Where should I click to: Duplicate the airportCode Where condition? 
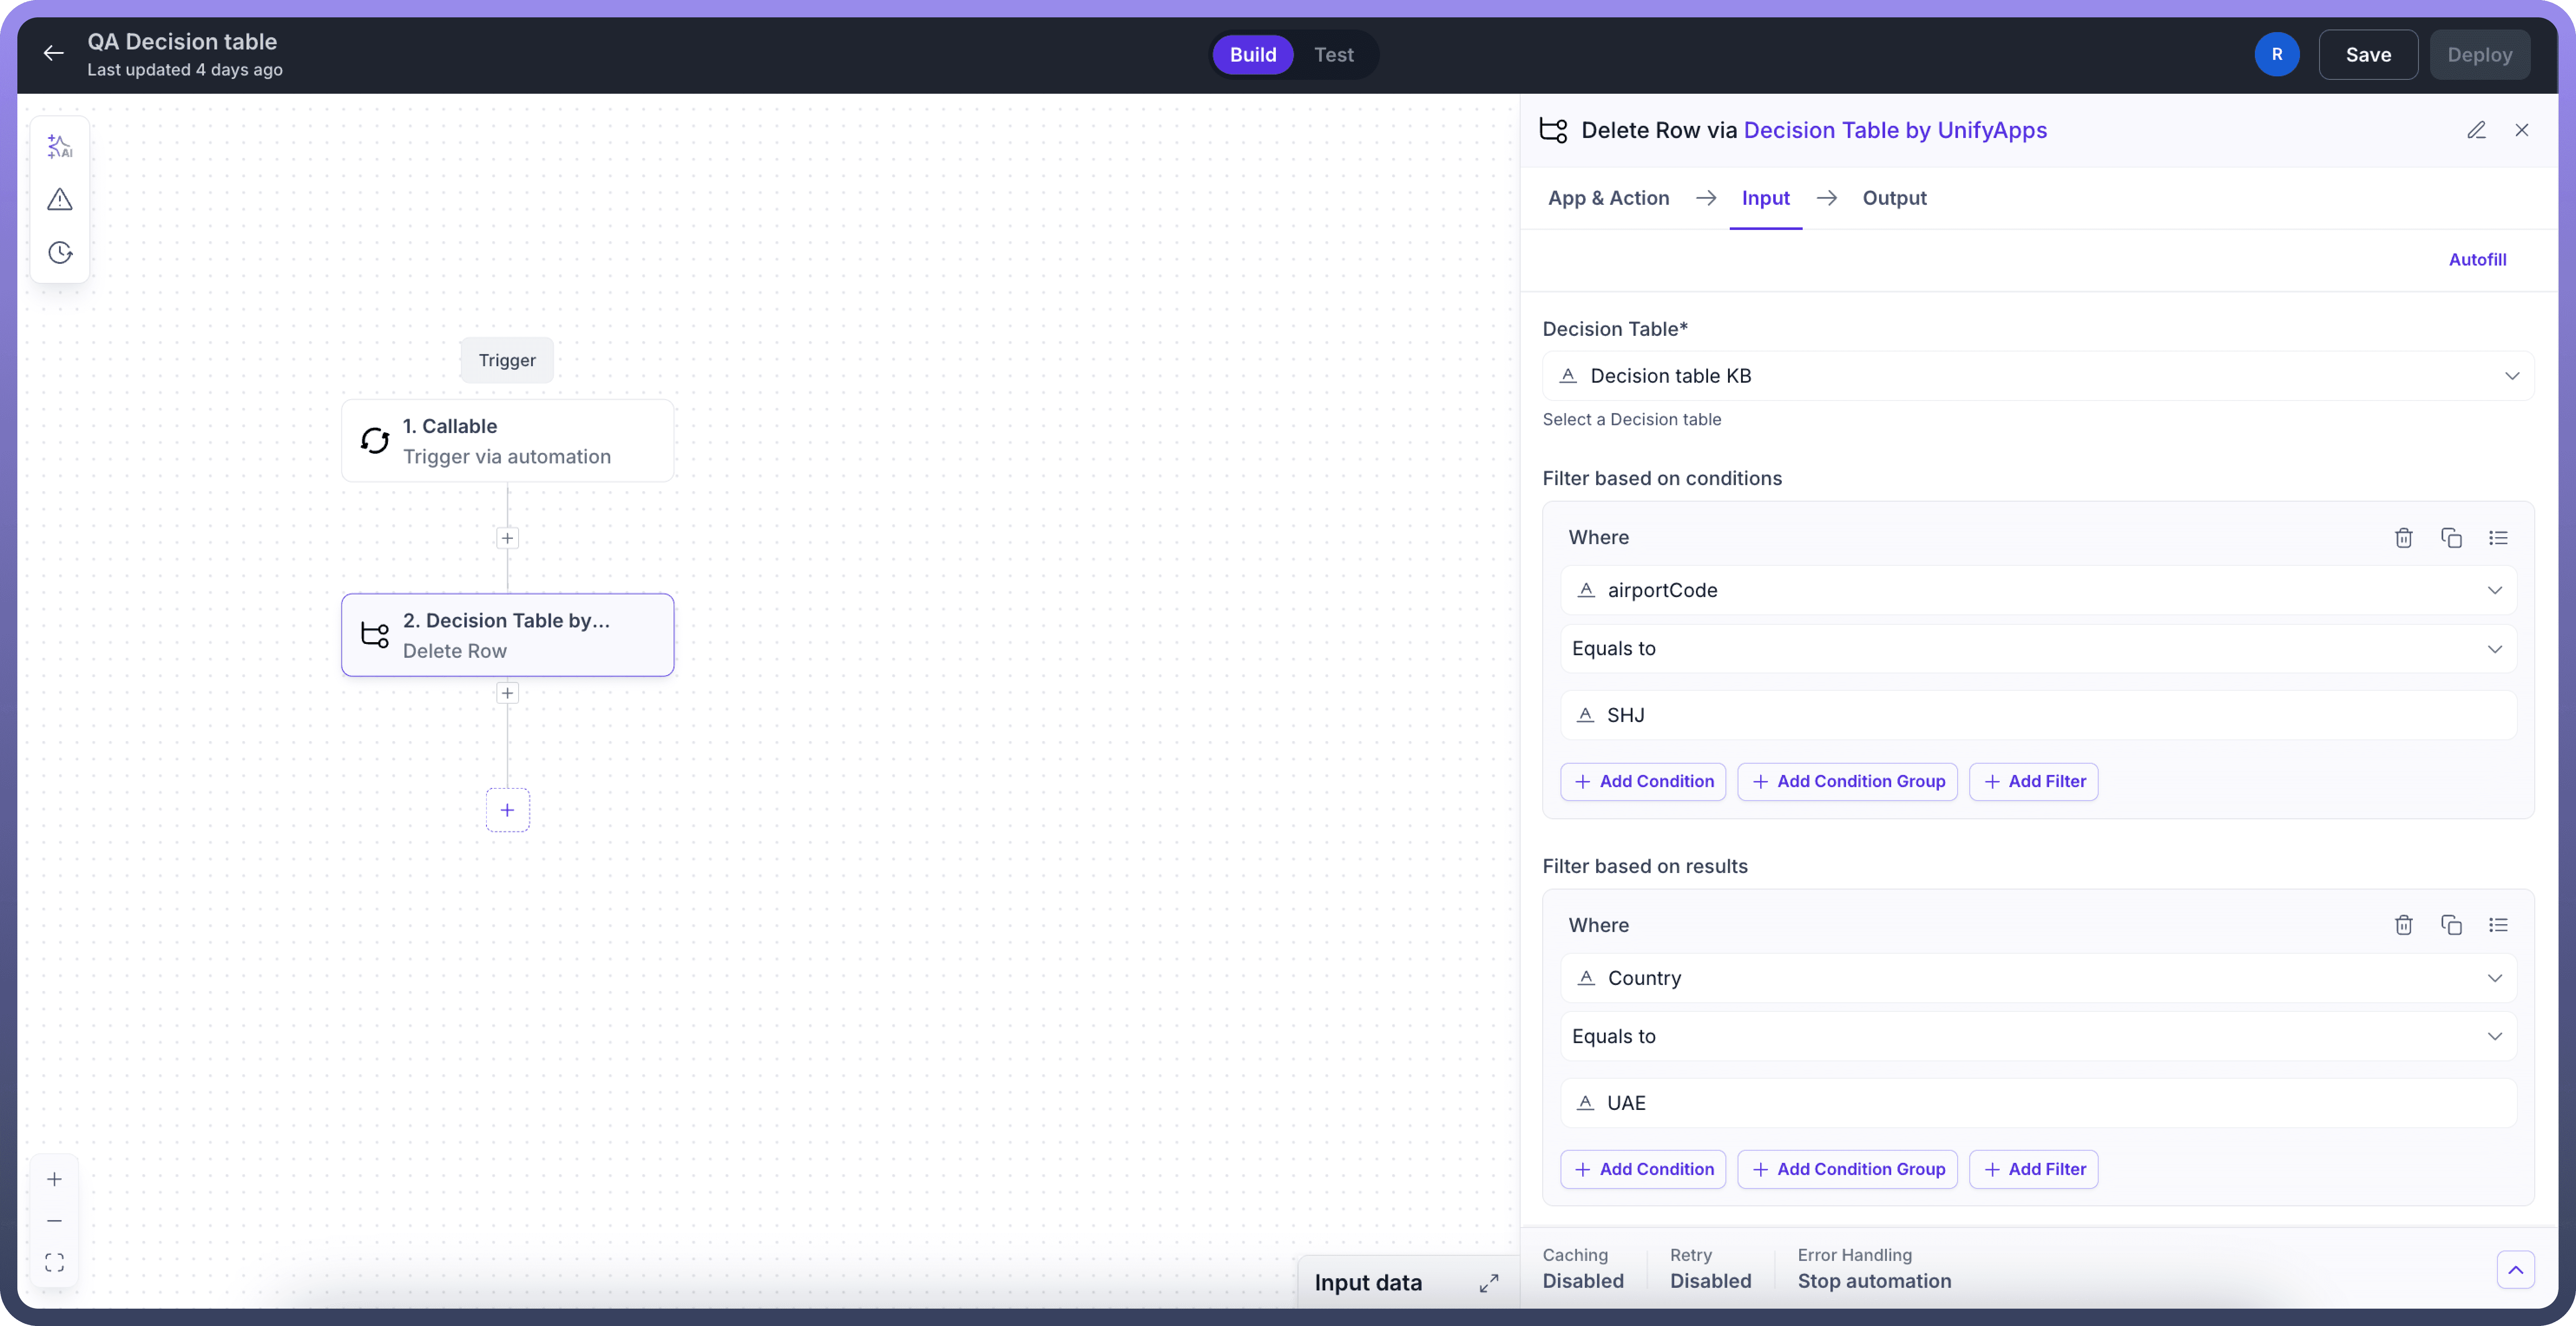click(x=2451, y=538)
